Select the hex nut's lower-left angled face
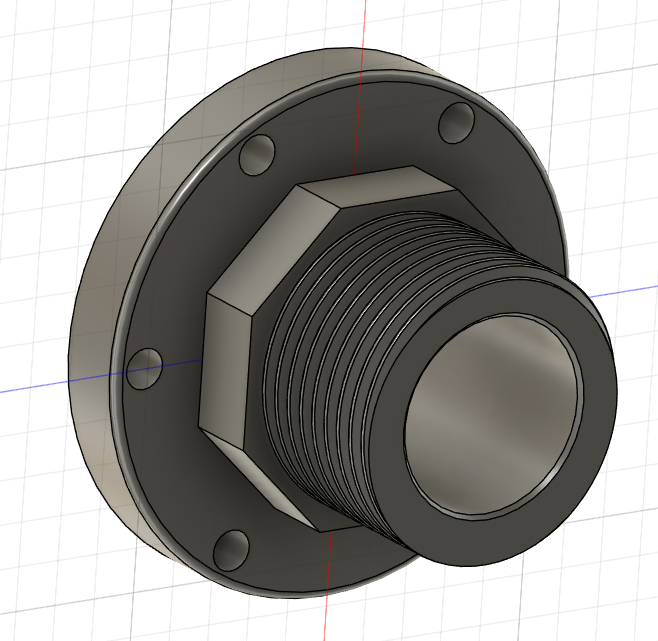The height and width of the screenshot is (641, 658). point(258,479)
